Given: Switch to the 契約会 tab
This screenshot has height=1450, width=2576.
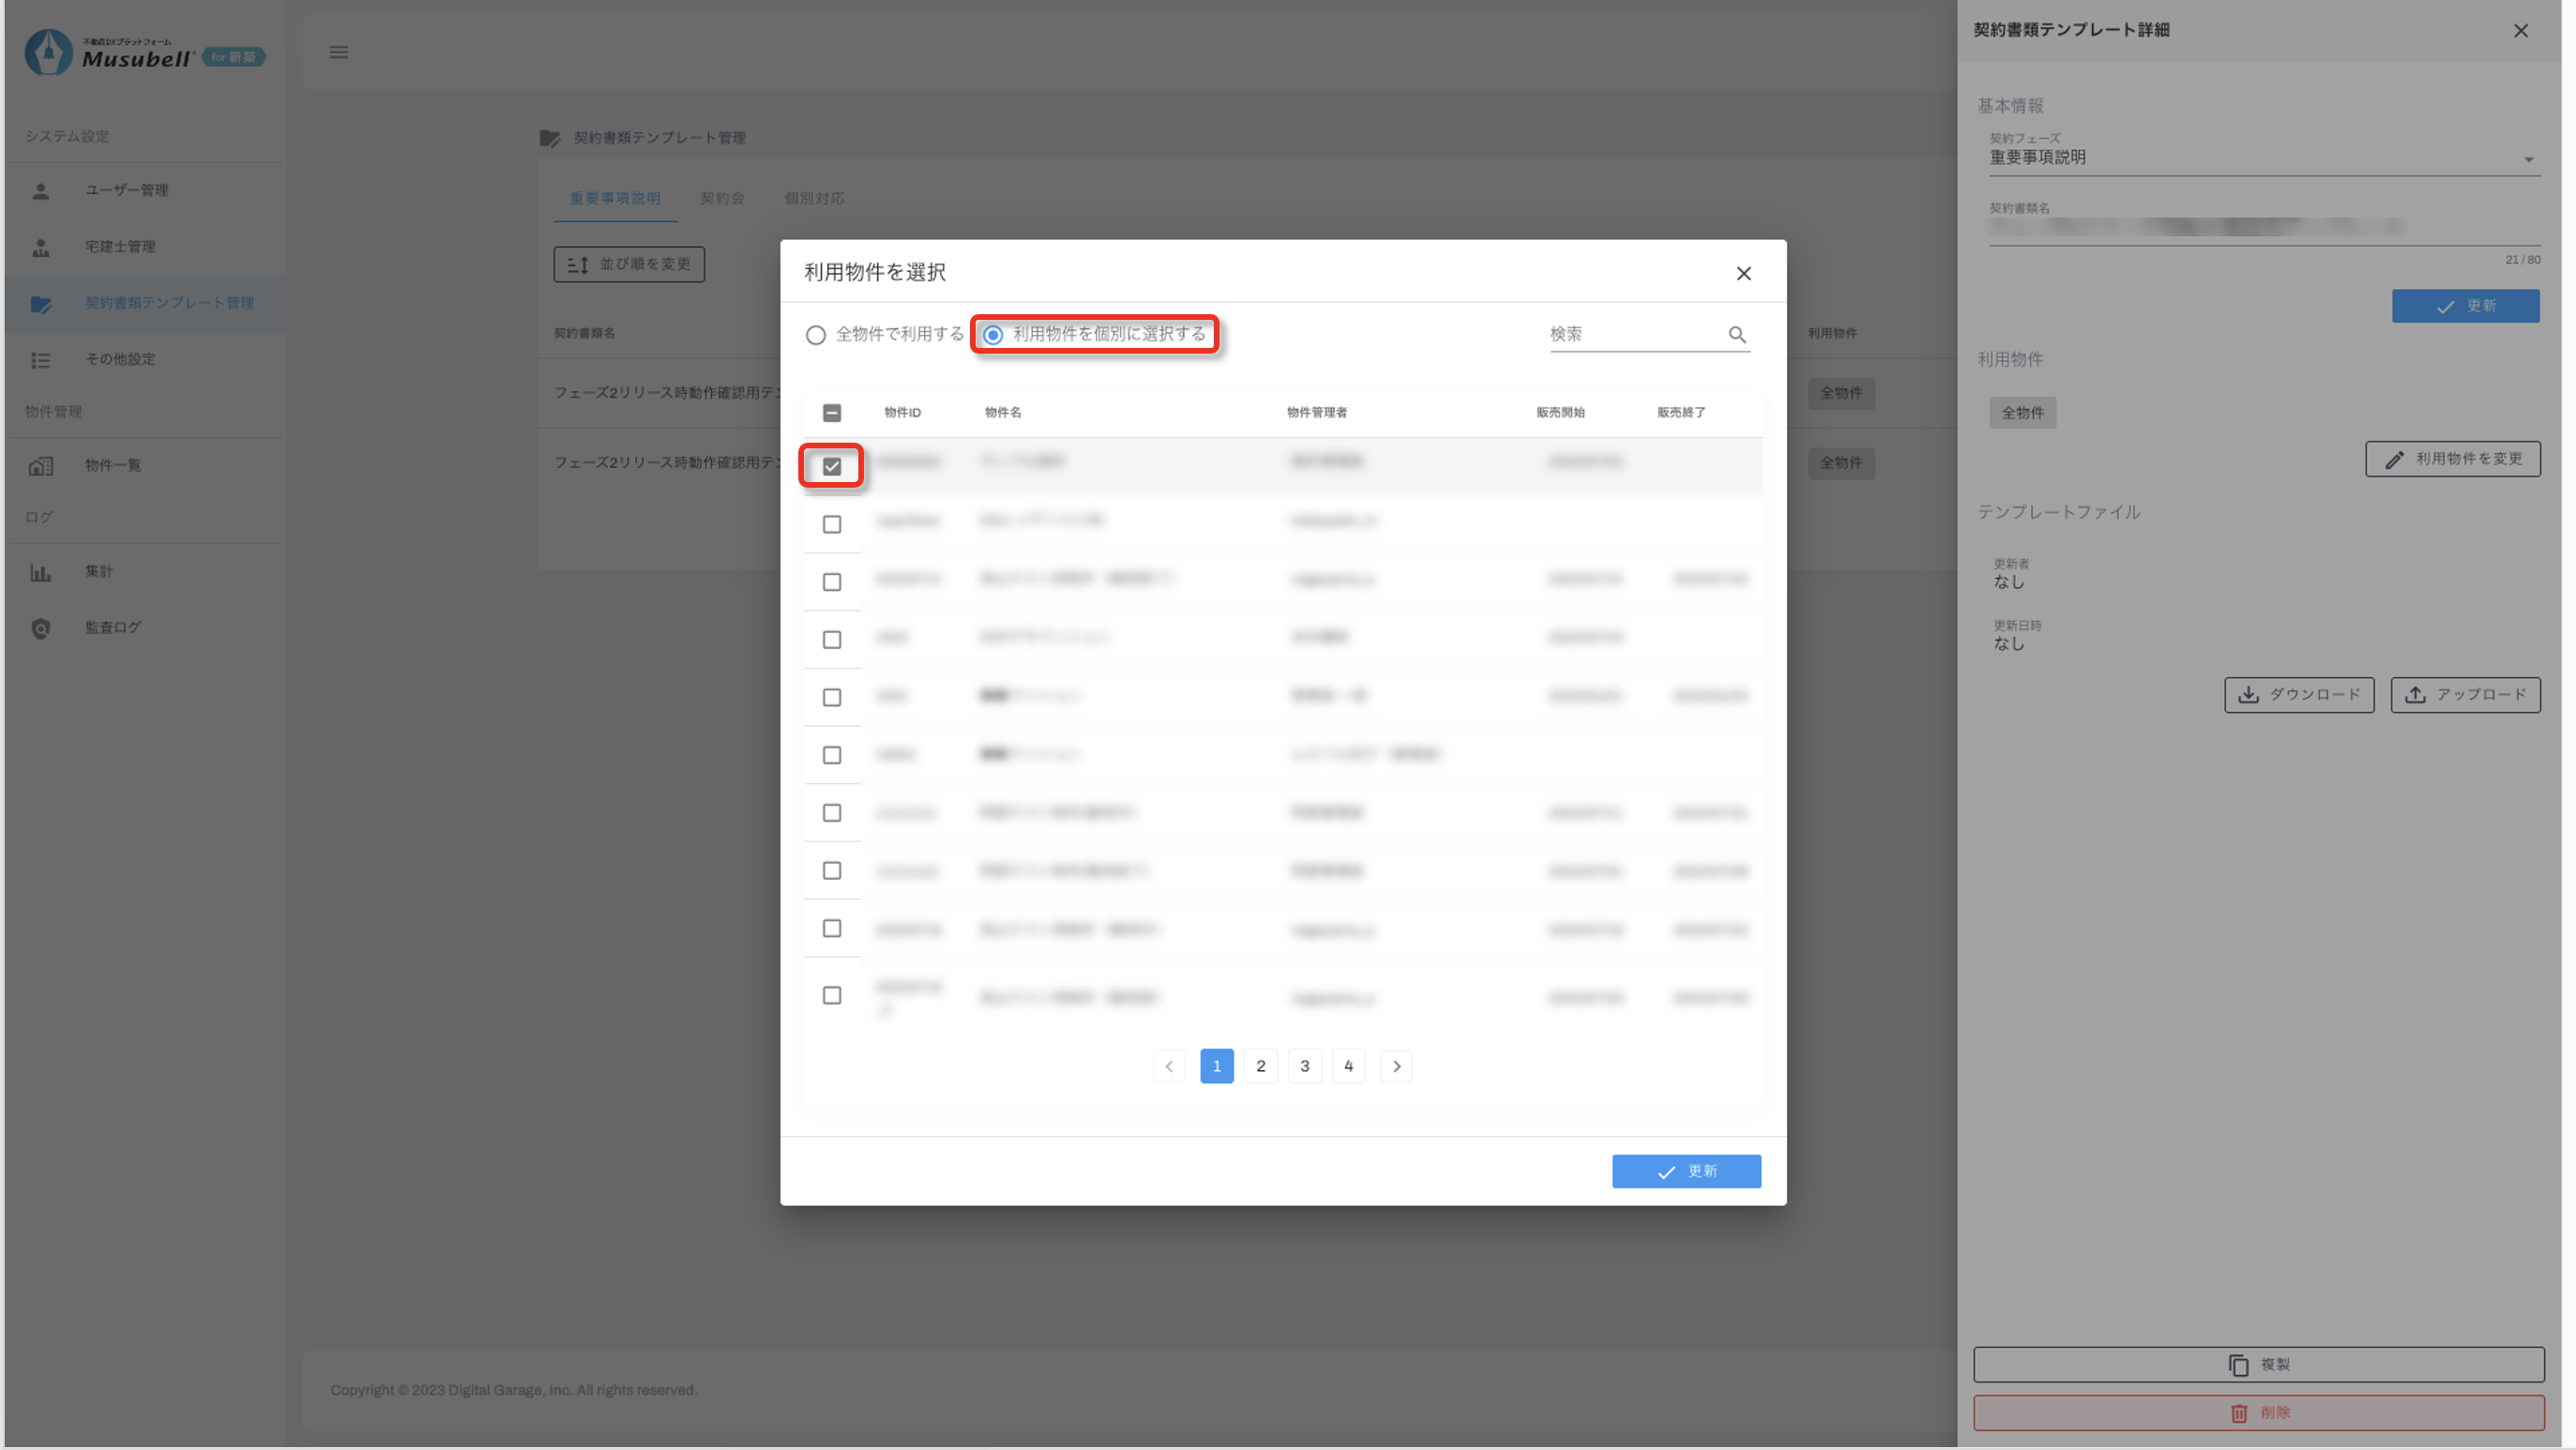Looking at the screenshot, I should (x=722, y=198).
